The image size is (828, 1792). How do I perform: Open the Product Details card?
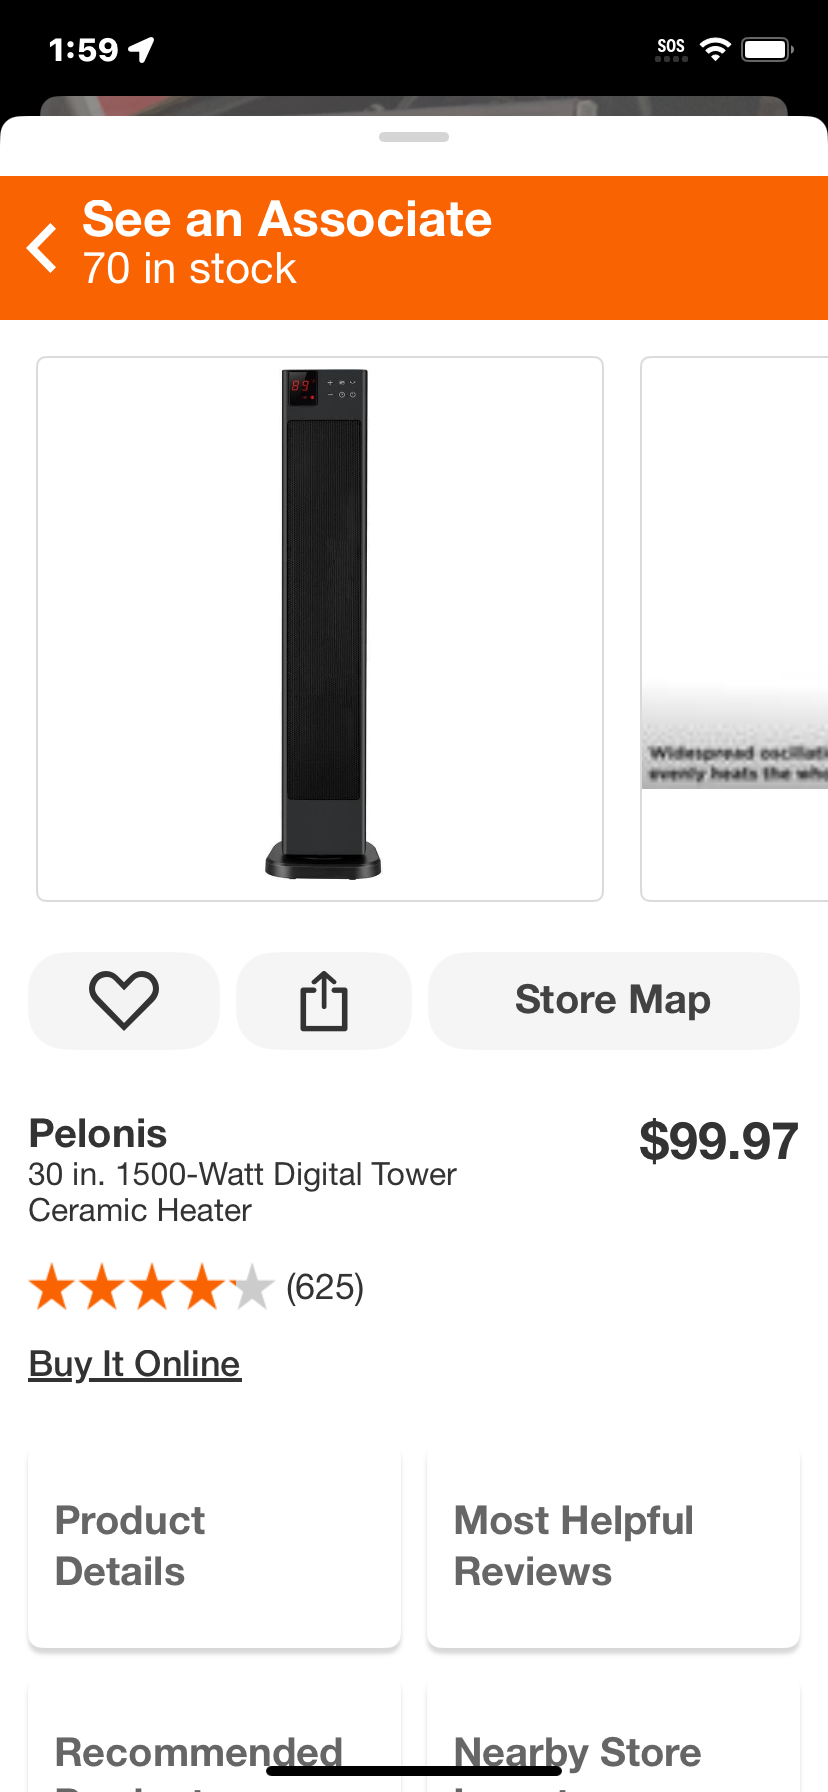214,1546
